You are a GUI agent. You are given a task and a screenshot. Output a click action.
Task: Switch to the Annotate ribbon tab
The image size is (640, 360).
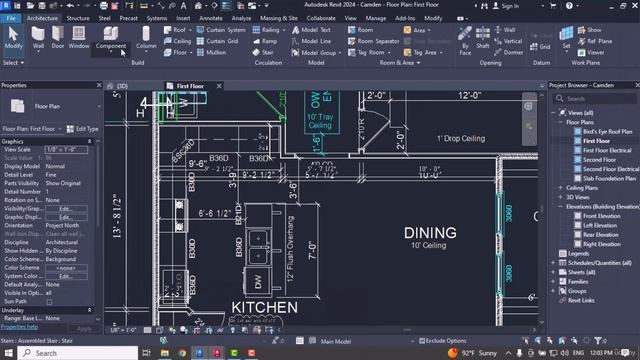click(x=211, y=18)
